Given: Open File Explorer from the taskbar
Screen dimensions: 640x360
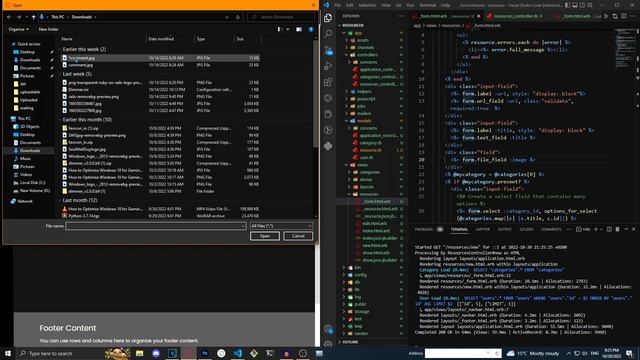Looking at the screenshot, I should point(140,353).
